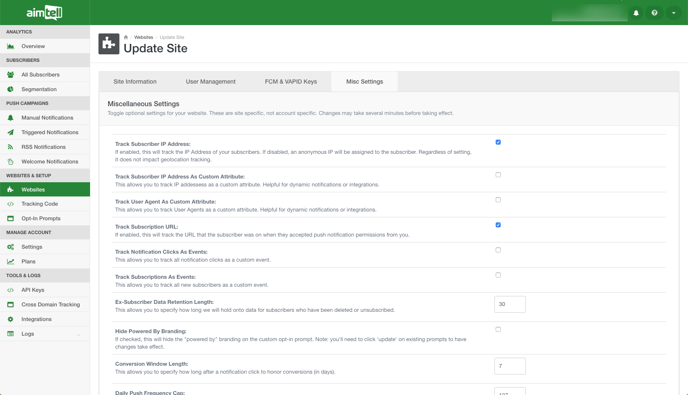Click the Conversion Window Length label
This screenshot has width=688, height=395.
tap(152, 364)
